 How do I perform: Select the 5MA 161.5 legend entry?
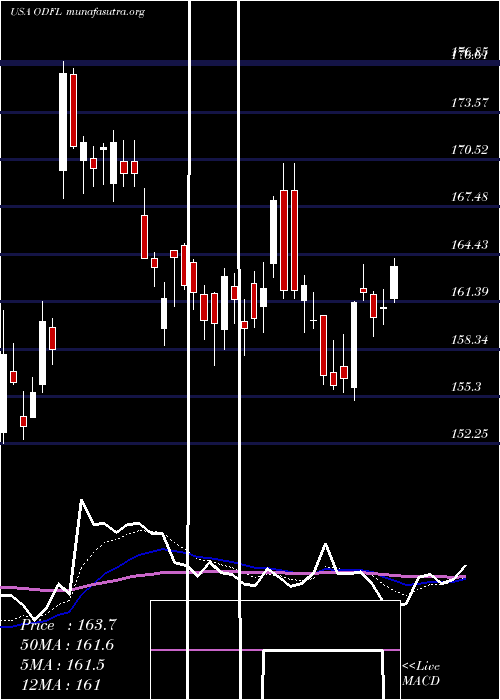(62, 664)
